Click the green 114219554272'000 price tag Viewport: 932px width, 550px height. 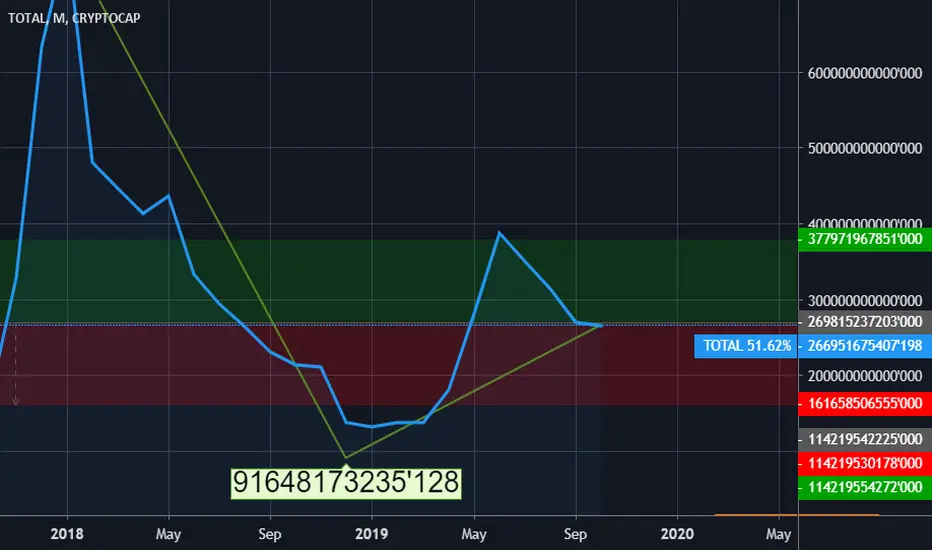pos(865,488)
